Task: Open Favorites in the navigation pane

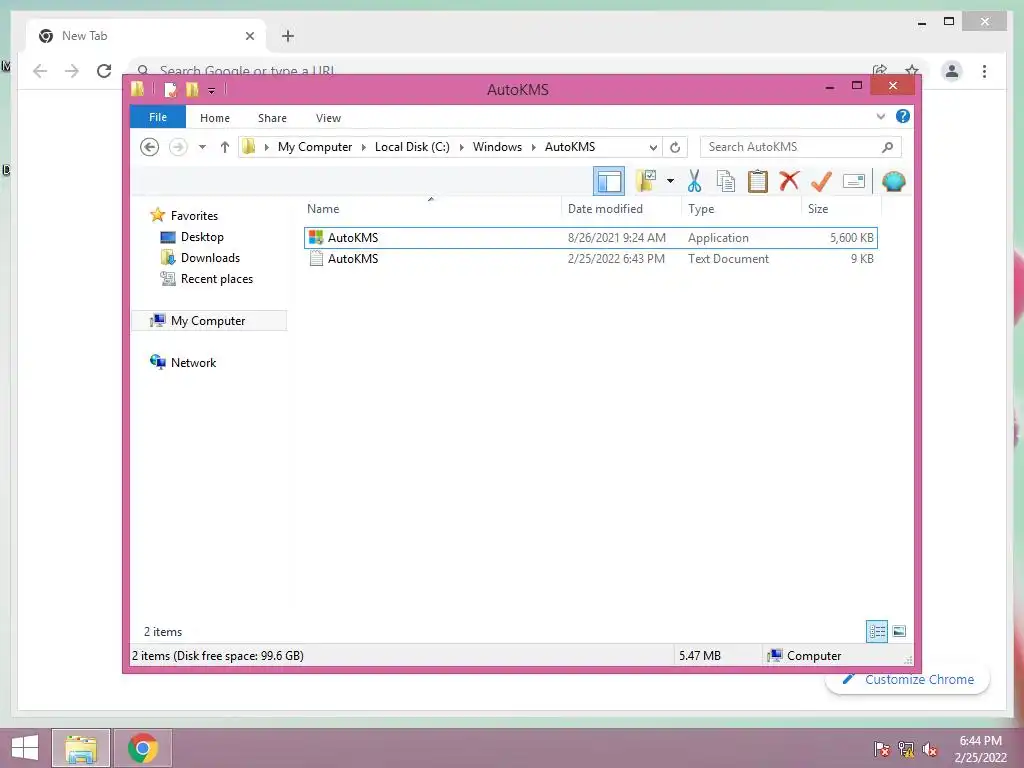Action: [194, 216]
